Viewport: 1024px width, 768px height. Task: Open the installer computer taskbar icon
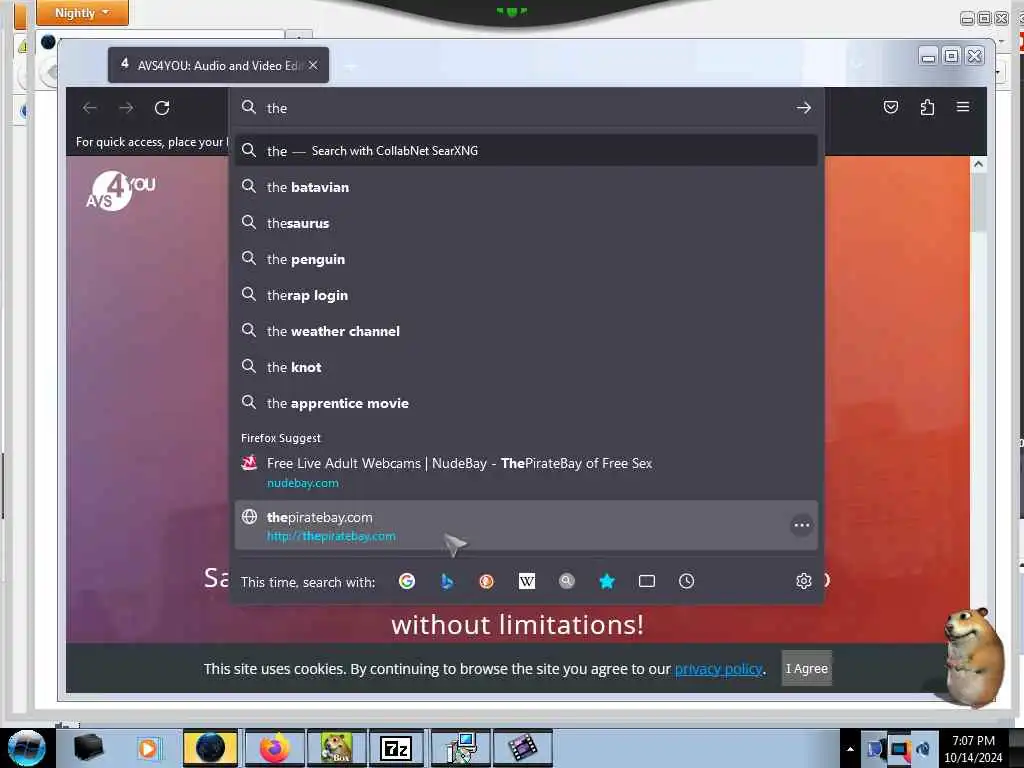(x=460, y=748)
